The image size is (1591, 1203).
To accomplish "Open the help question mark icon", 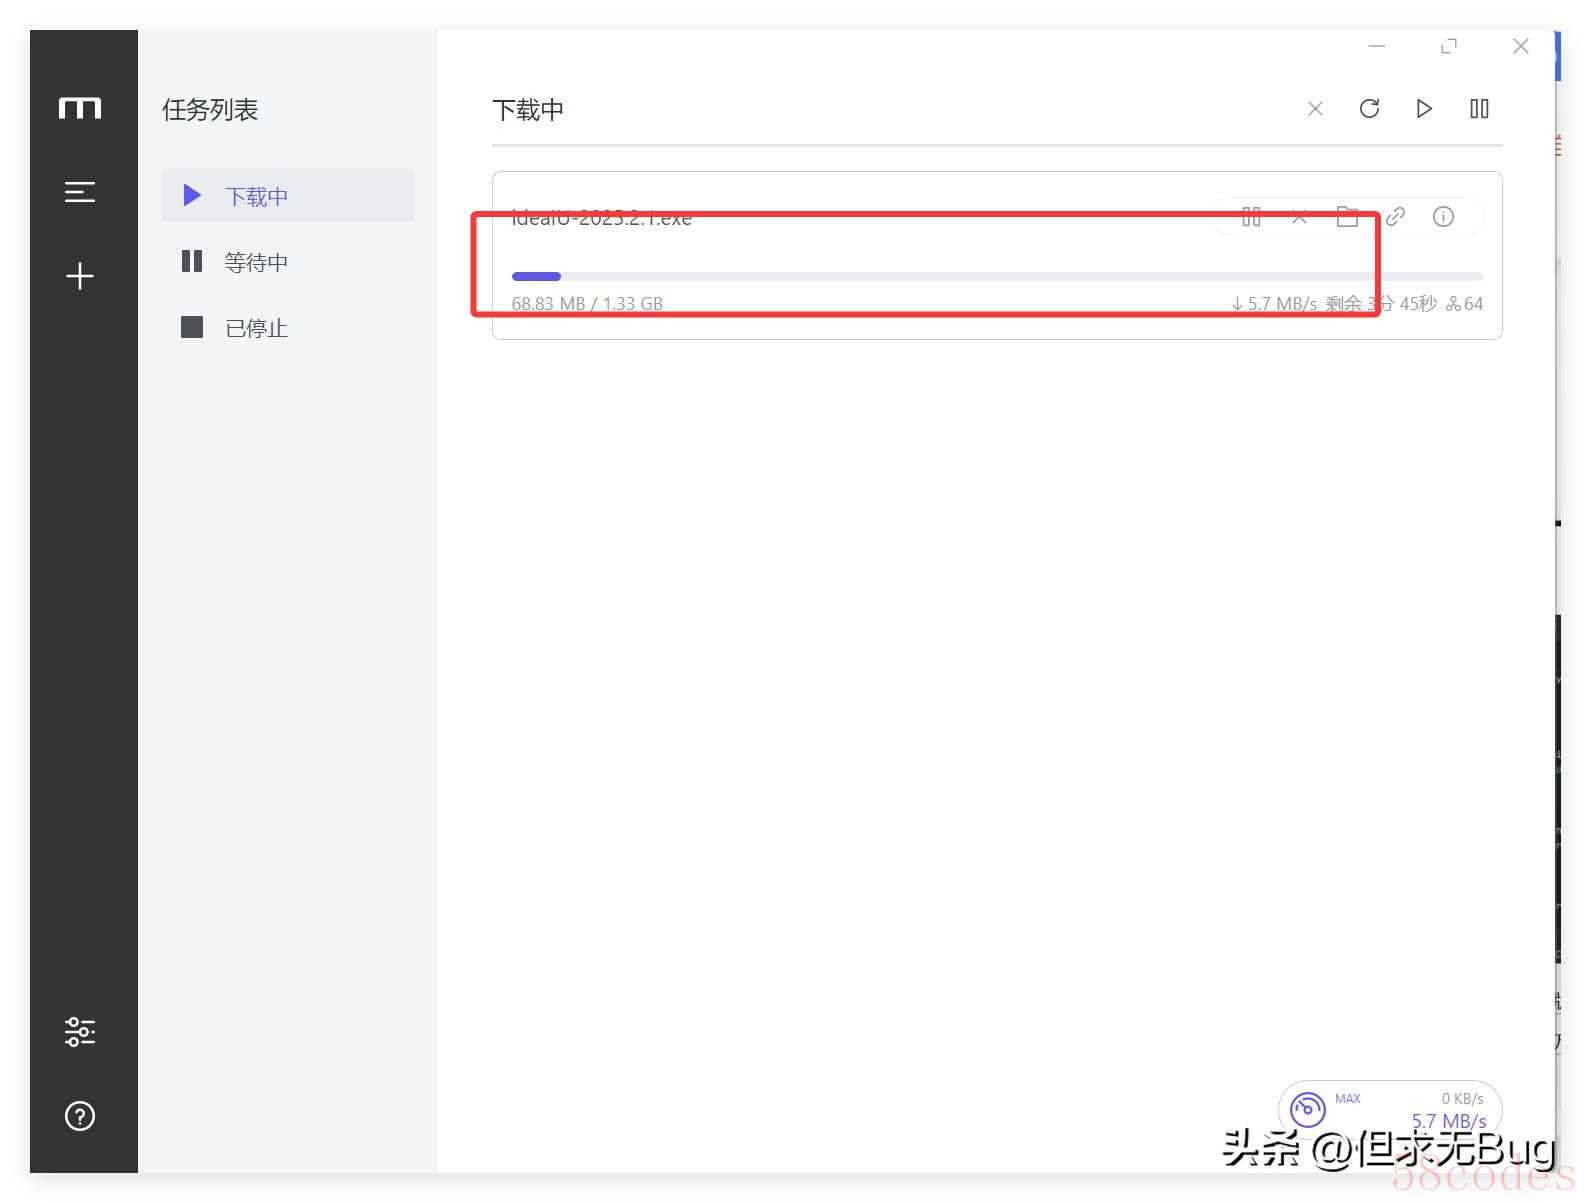I will point(80,1116).
